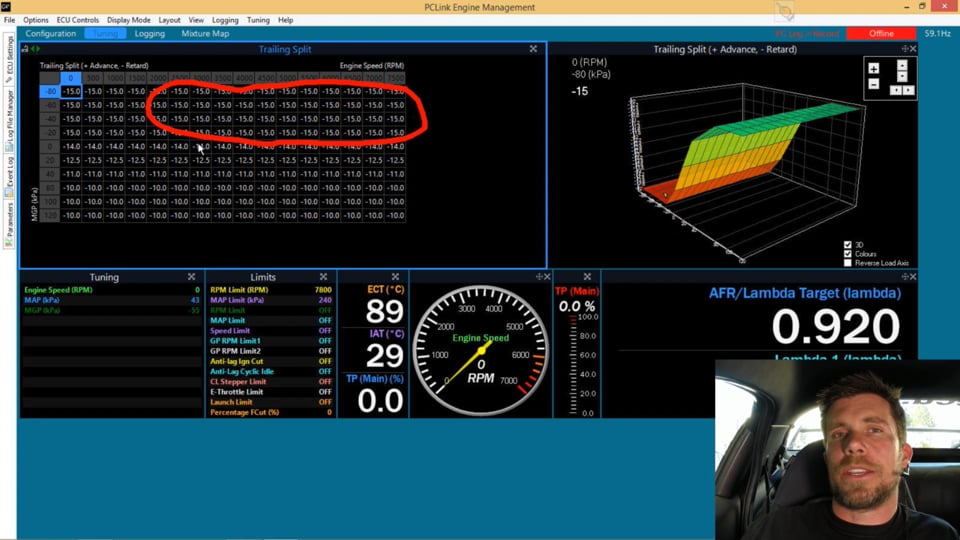Image resolution: width=960 pixels, height=540 pixels.
Task: Click the PCLink application icon in title bar
Action: tap(6, 7)
